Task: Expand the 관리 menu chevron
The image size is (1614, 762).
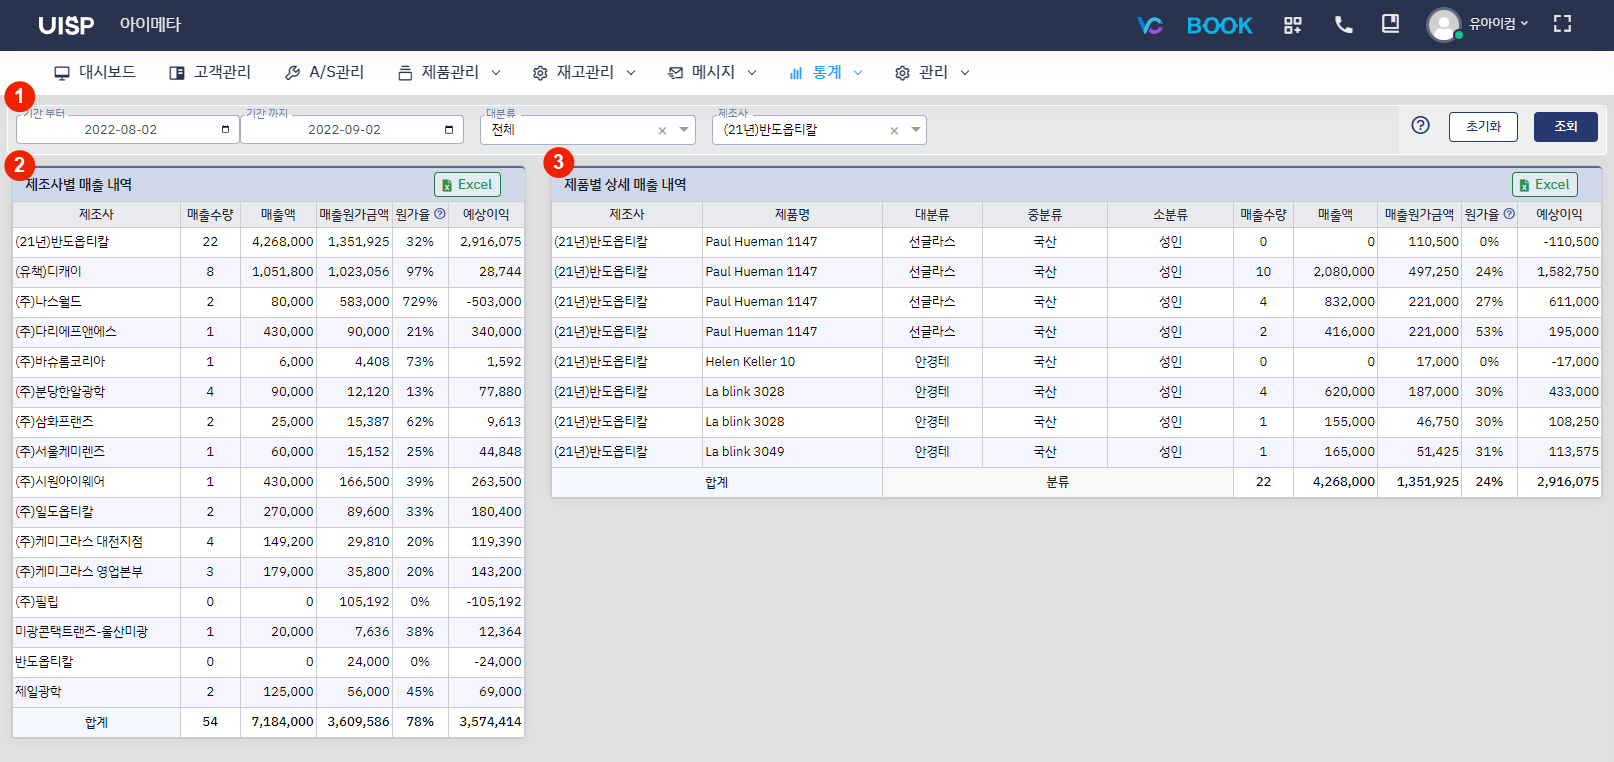Action: (965, 73)
